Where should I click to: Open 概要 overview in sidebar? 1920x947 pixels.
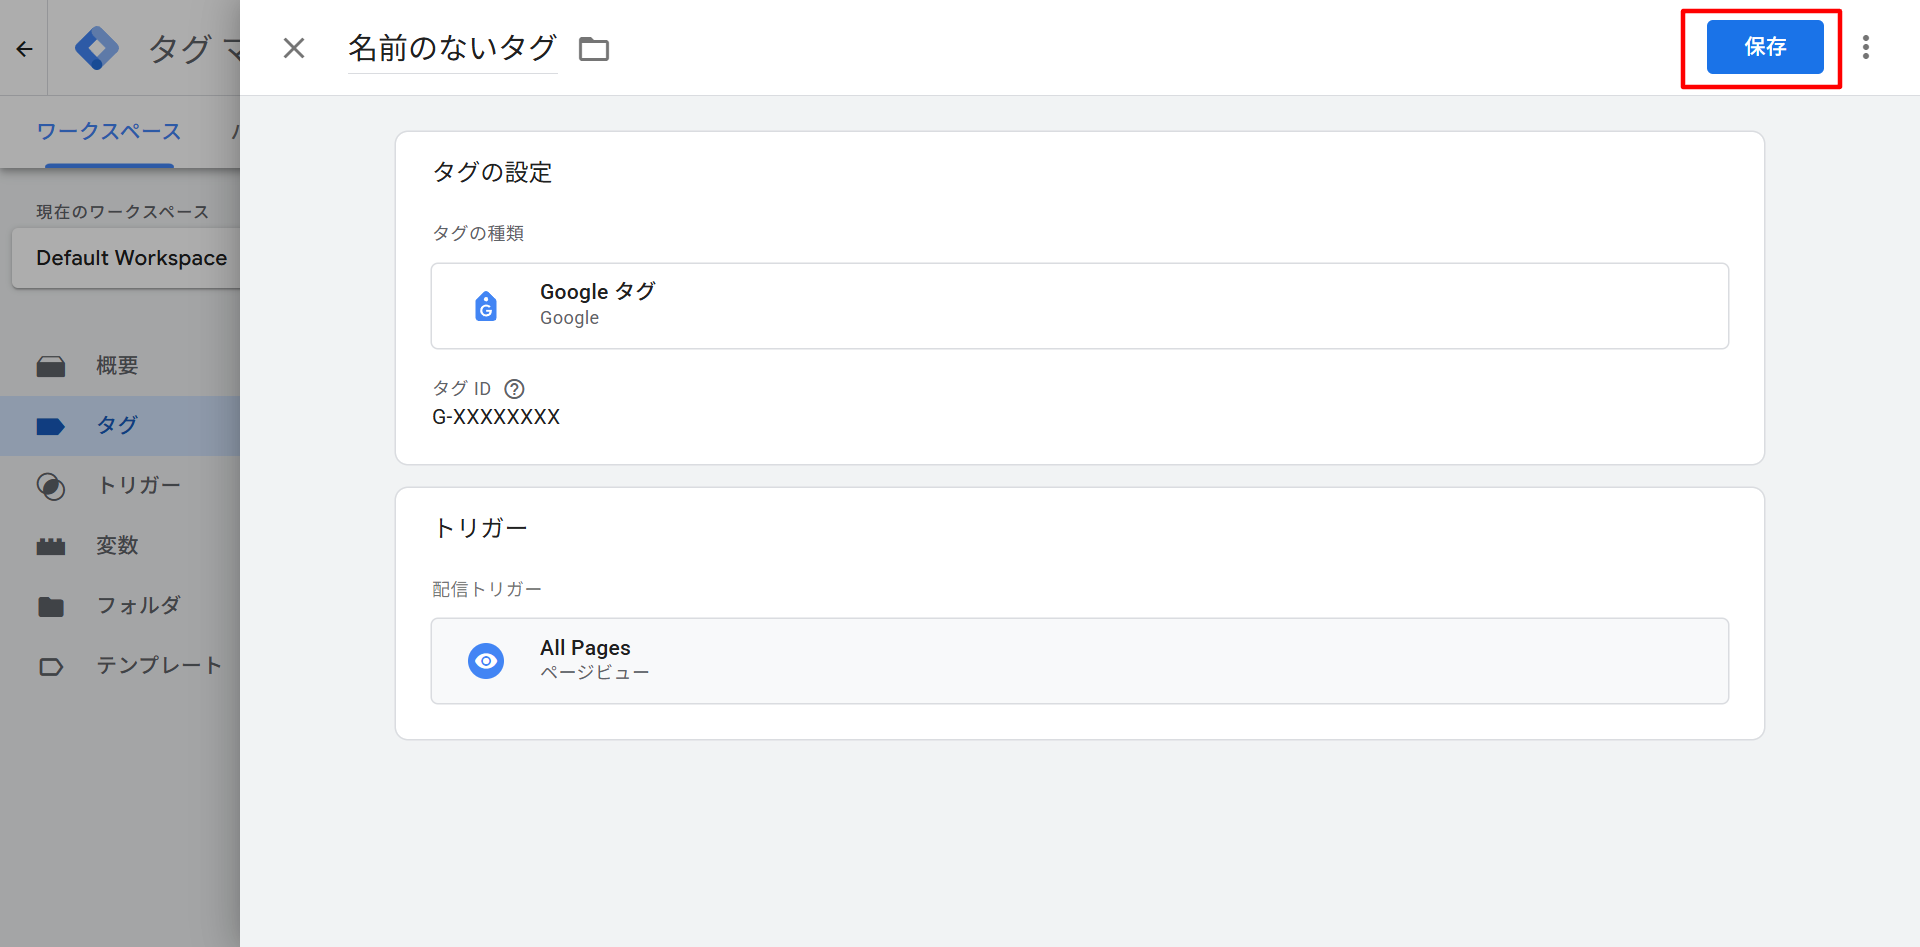117,366
